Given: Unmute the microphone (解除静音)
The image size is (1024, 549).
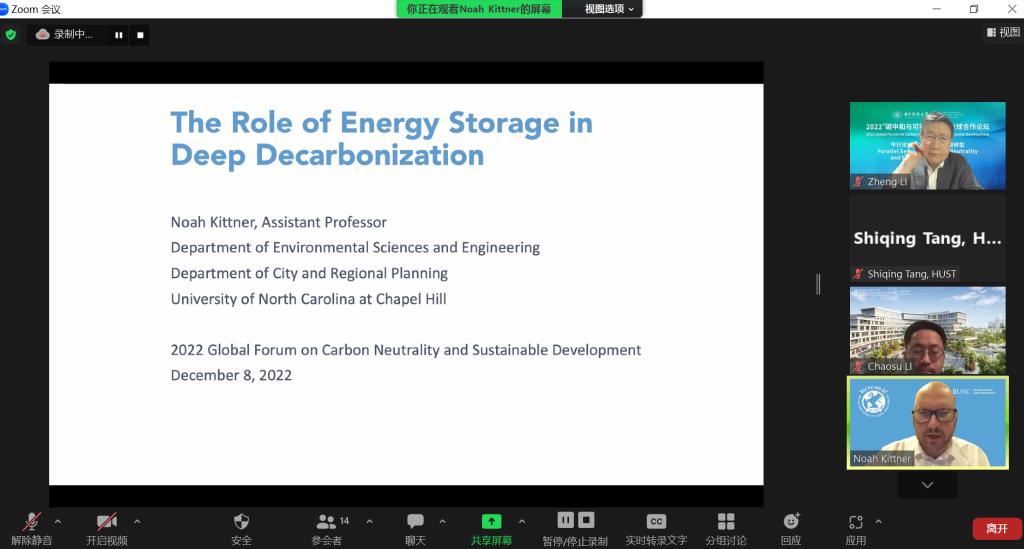Looking at the screenshot, I should (32, 523).
